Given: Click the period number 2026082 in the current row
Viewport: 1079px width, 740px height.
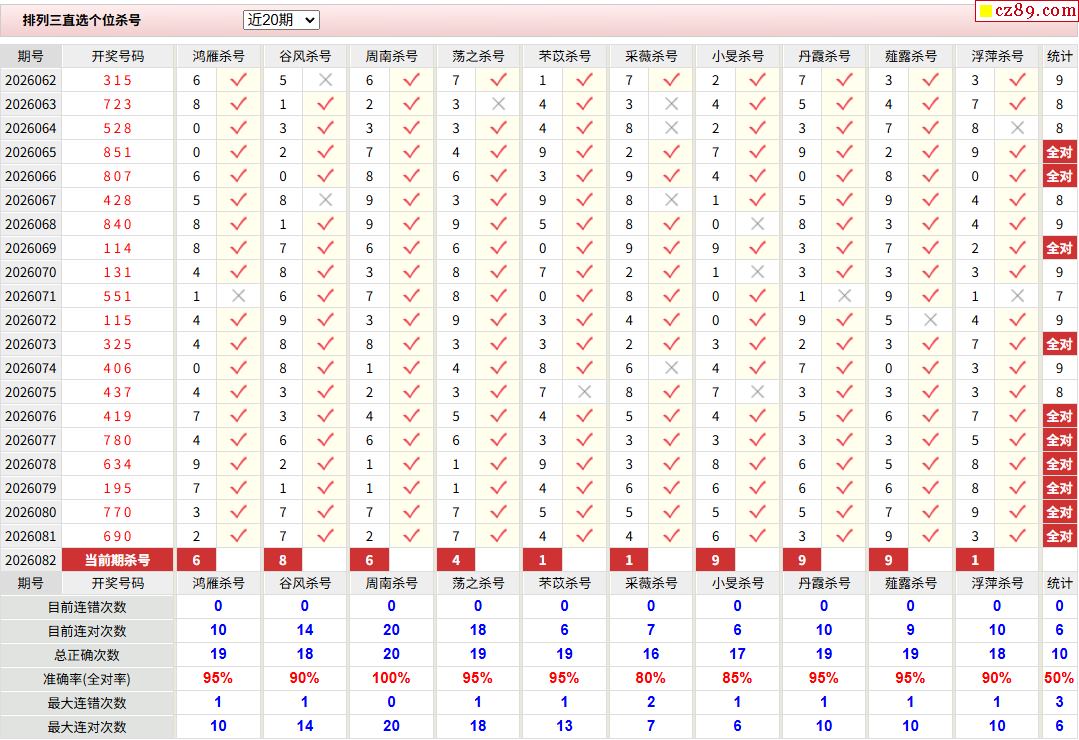Looking at the screenshot, I should 31,560.
